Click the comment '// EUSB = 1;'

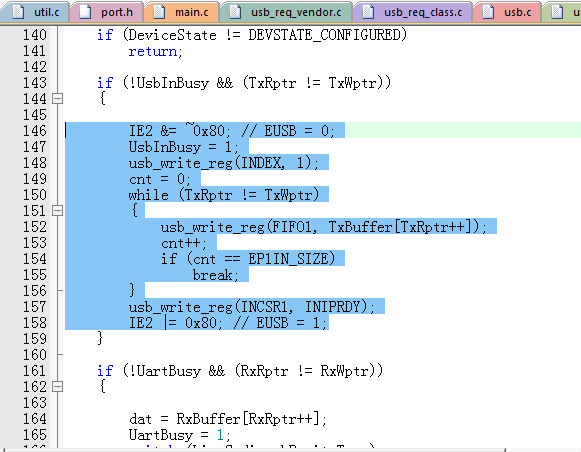pos(280,323)
